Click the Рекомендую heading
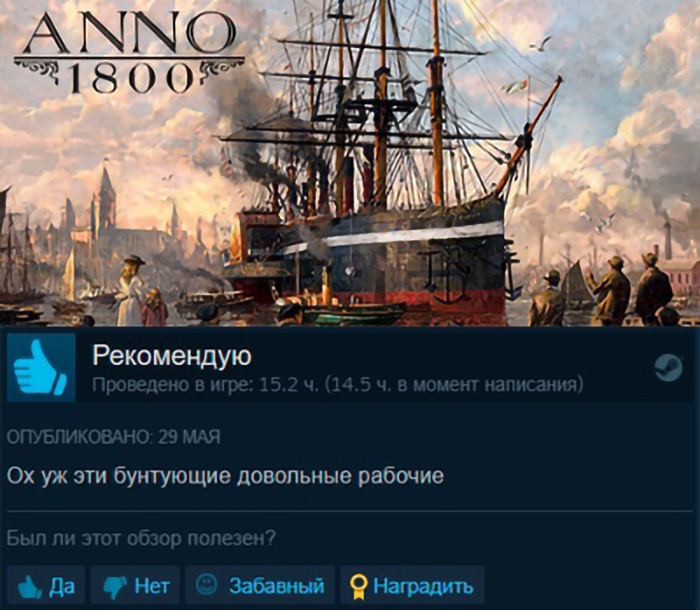This screenshot has height=610, width=700. 172,356
